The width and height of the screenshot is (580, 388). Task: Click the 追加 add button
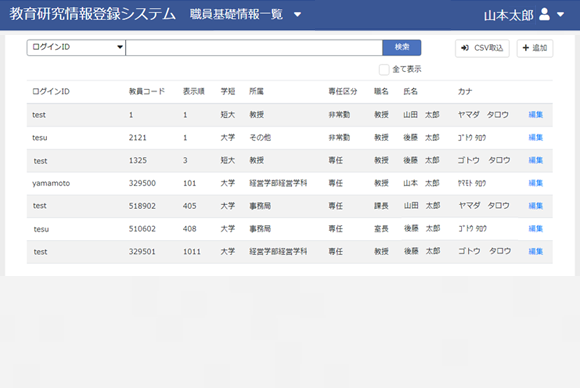pos(535,48)
